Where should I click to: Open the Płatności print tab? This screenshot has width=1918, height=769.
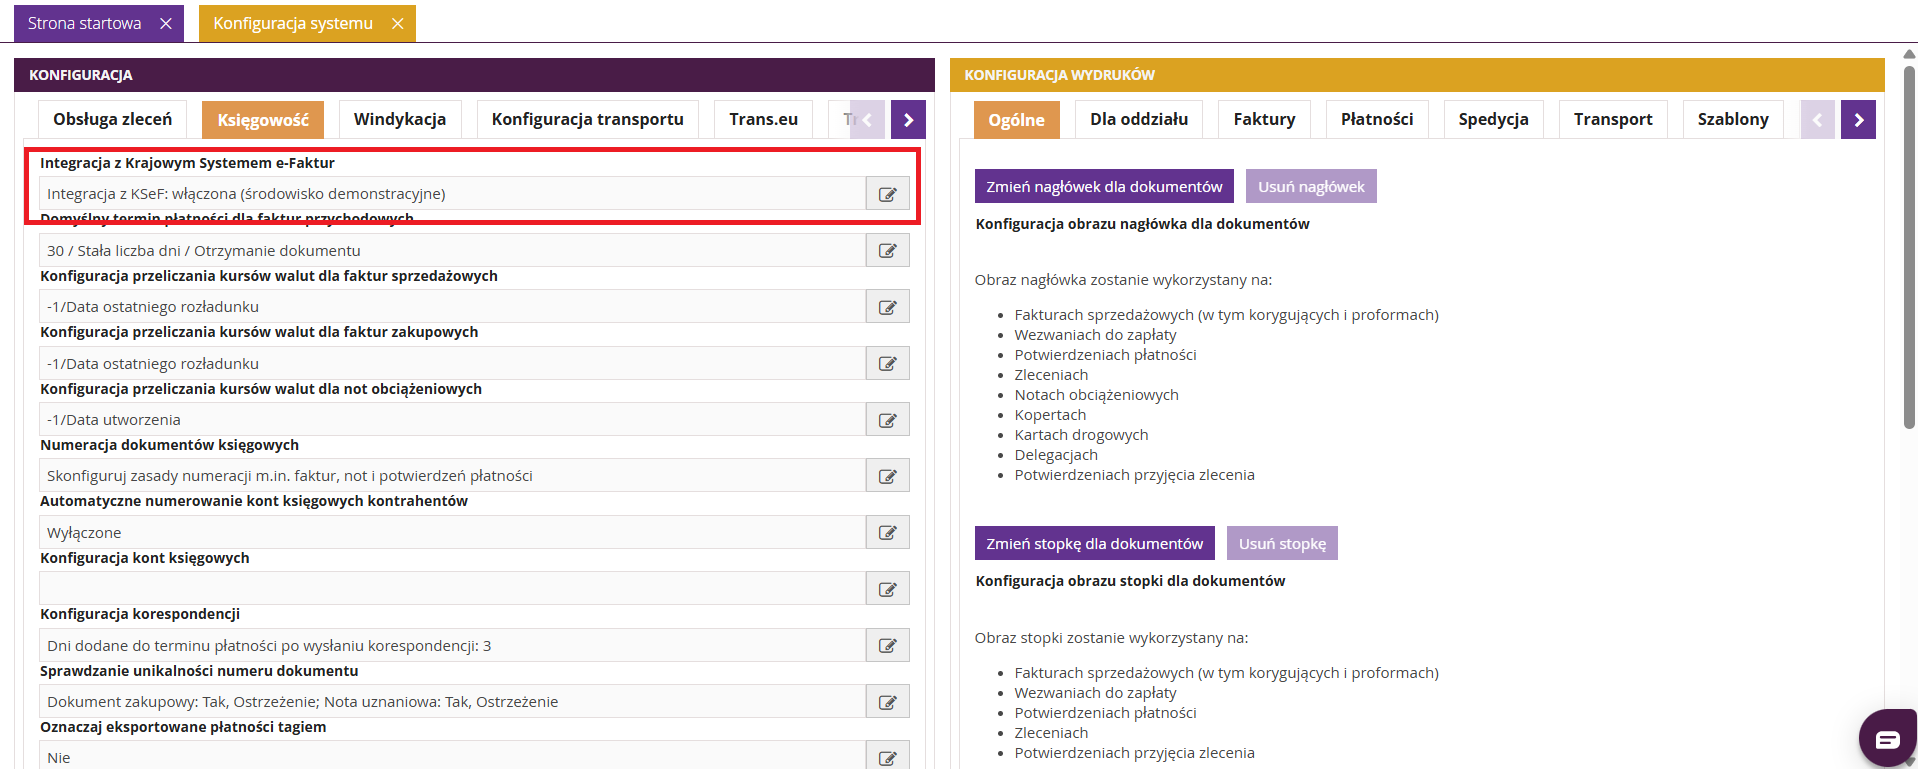pos(1377,119)
